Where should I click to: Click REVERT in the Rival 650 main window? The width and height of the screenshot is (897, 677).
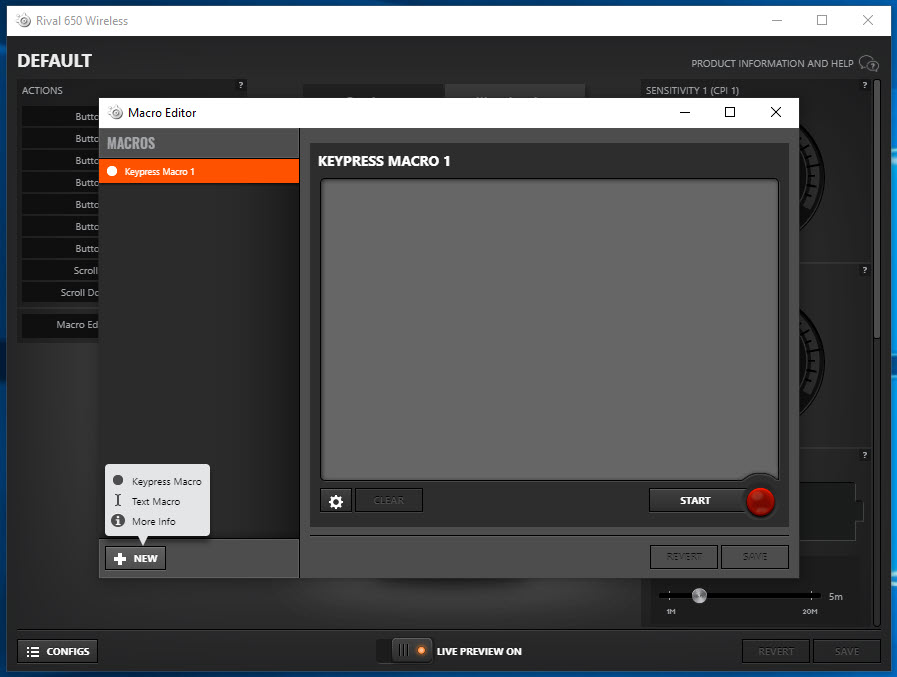pyautogui.click(x=776, y=651)
